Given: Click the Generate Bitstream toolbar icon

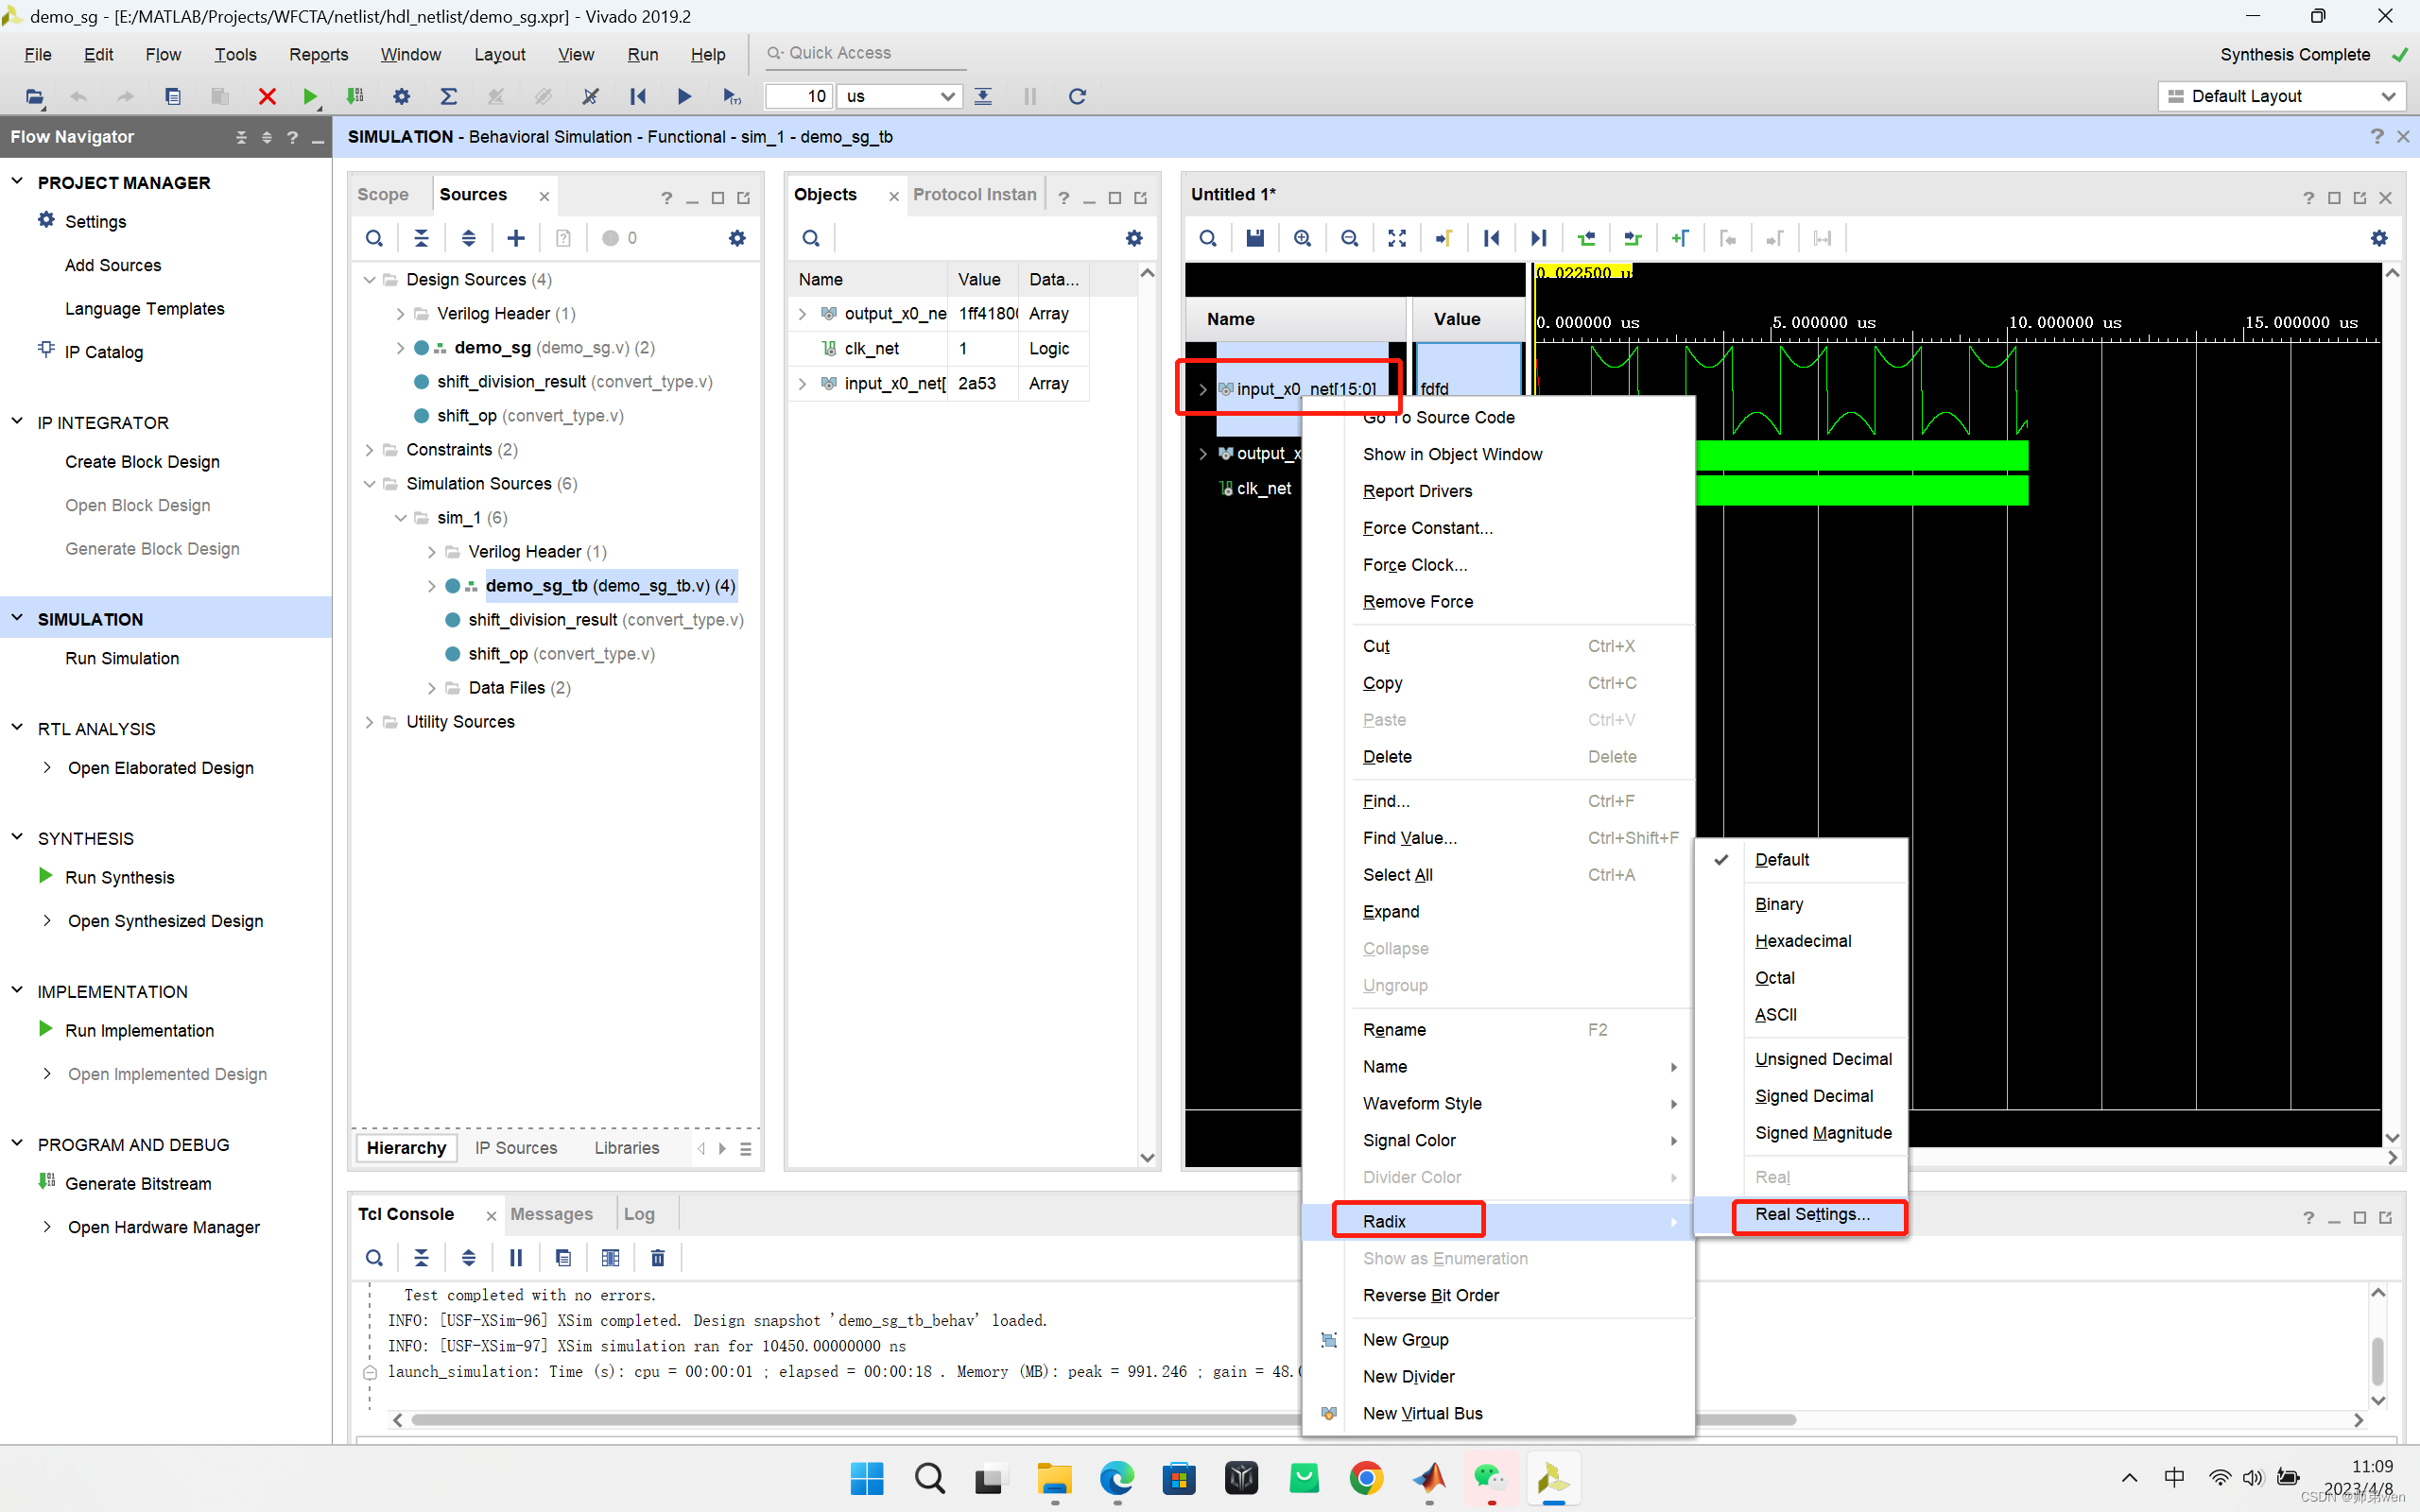Looking at the screenshot, I should click(x=355, y=96).
